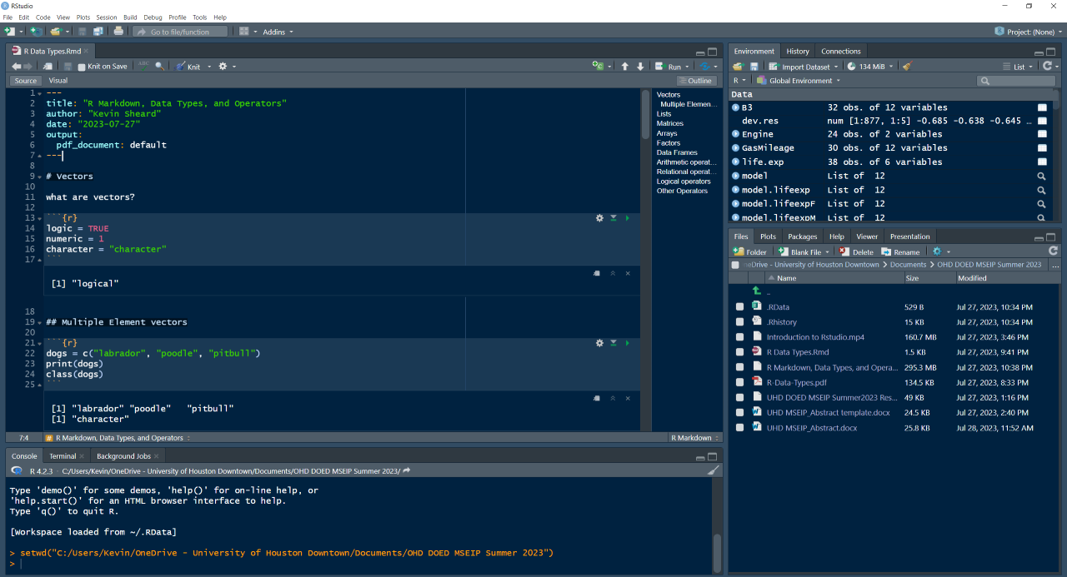Clear the "logical" output with X icon
1067x577 pixels.
tap(627, 273)
